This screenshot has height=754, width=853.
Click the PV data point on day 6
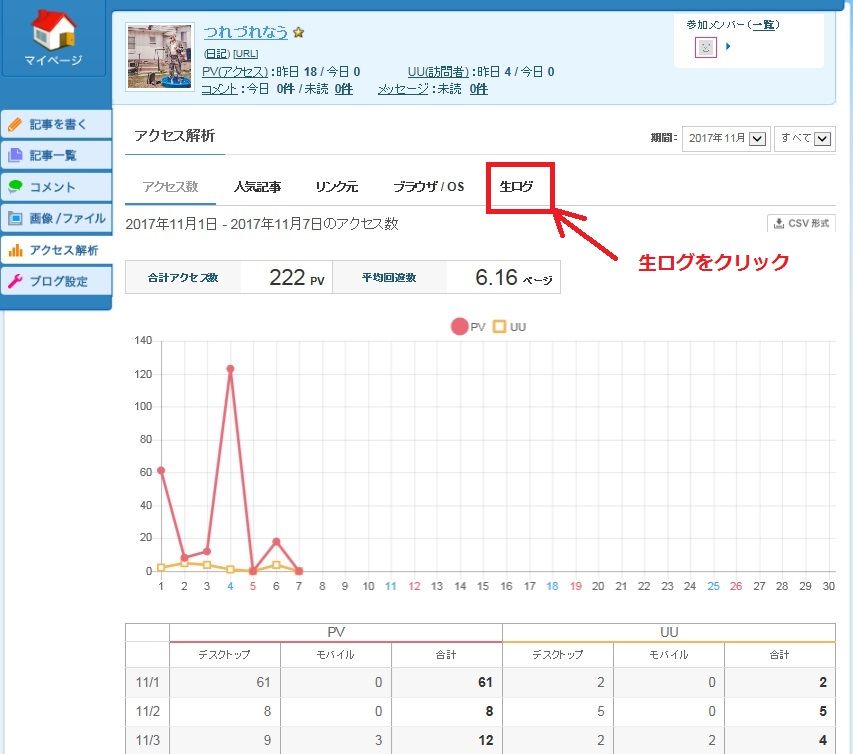(276, 542)
